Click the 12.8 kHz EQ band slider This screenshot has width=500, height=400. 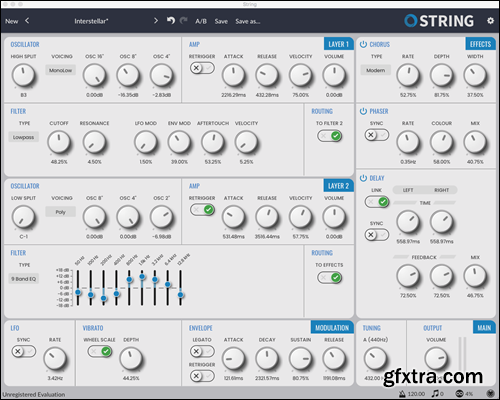click(x=180, y=288)
